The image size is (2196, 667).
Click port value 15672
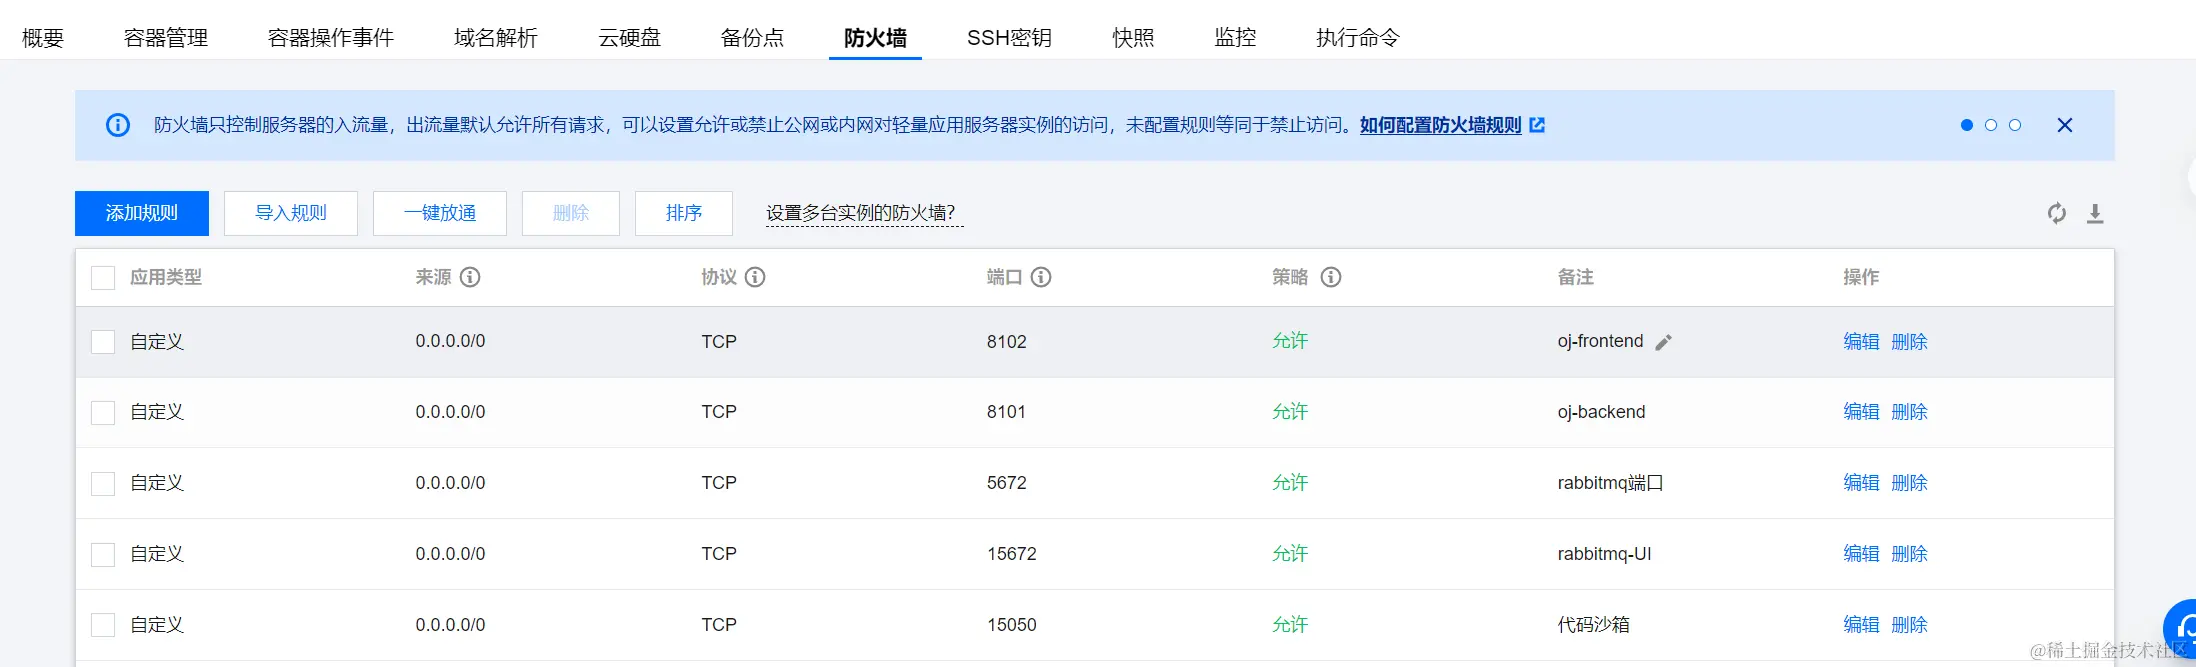(x=1012, y=554)
